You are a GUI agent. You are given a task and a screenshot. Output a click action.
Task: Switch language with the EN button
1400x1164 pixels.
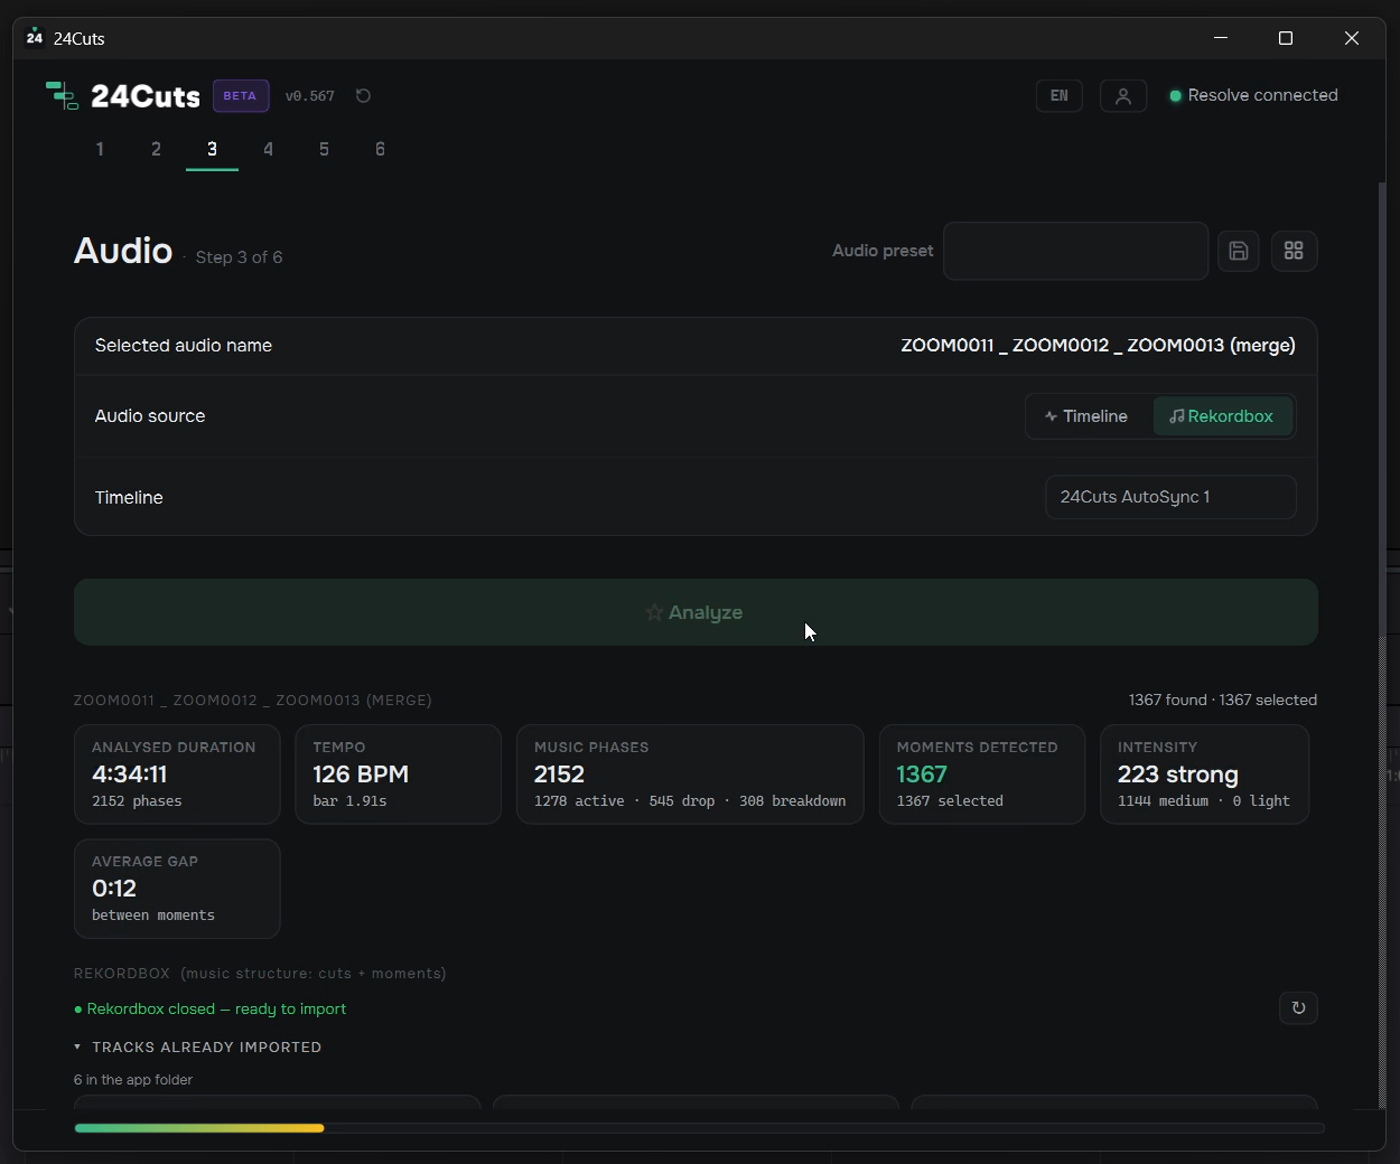point(1059,96)
